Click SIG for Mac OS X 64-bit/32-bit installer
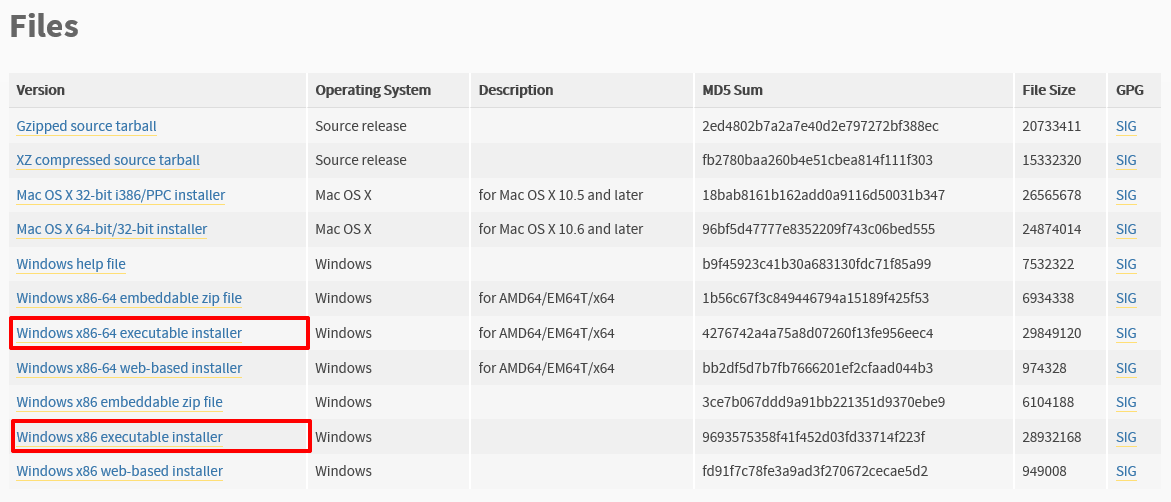Viewport: 1171px width, 502px height. coord(1126,229)
